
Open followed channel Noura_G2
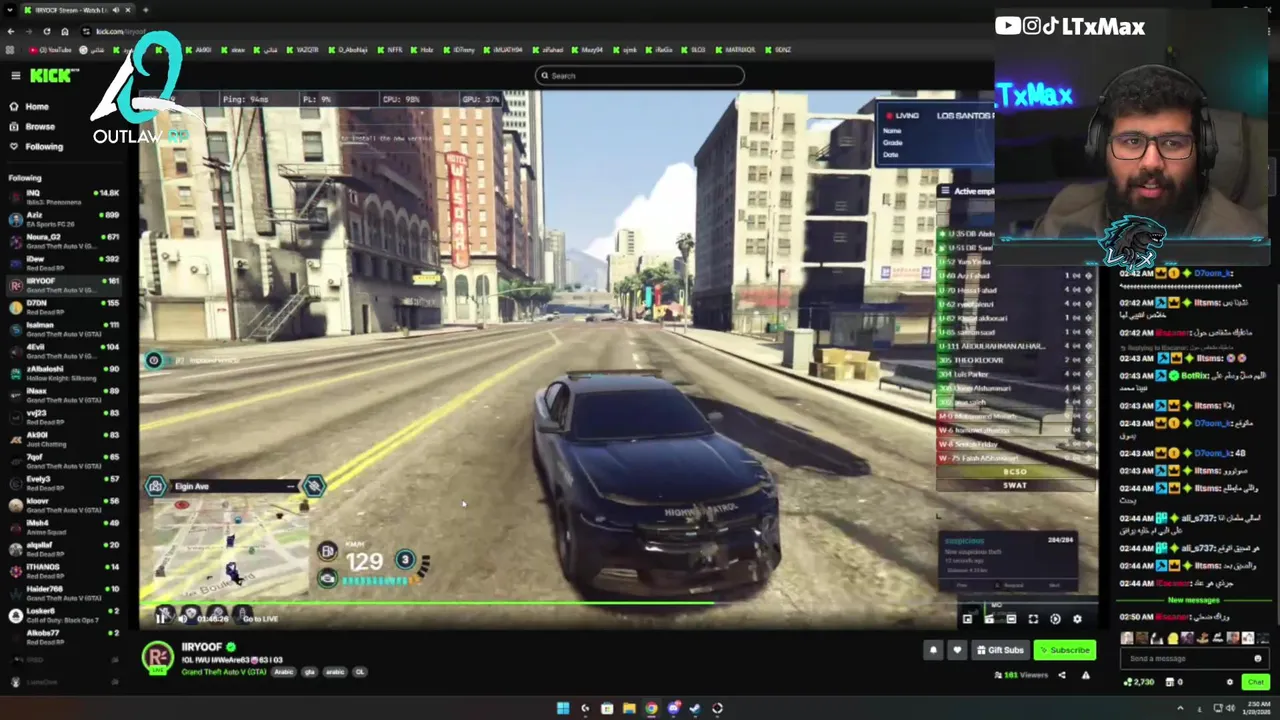[62, 239]
